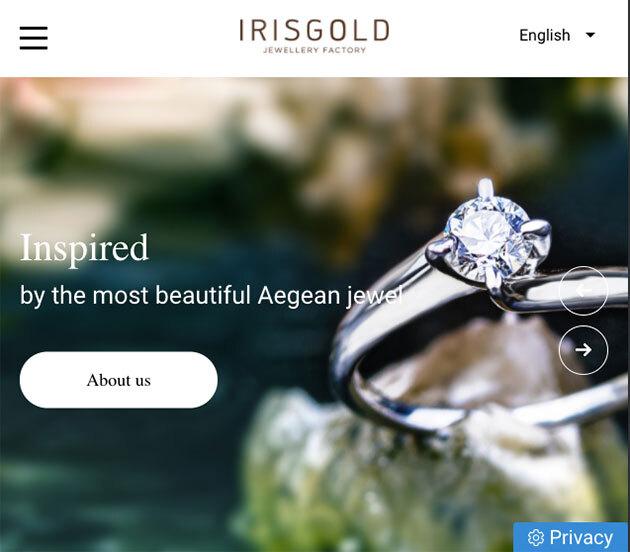Advance to the next slide arrow
630x552 pixels.
point(583,350)
